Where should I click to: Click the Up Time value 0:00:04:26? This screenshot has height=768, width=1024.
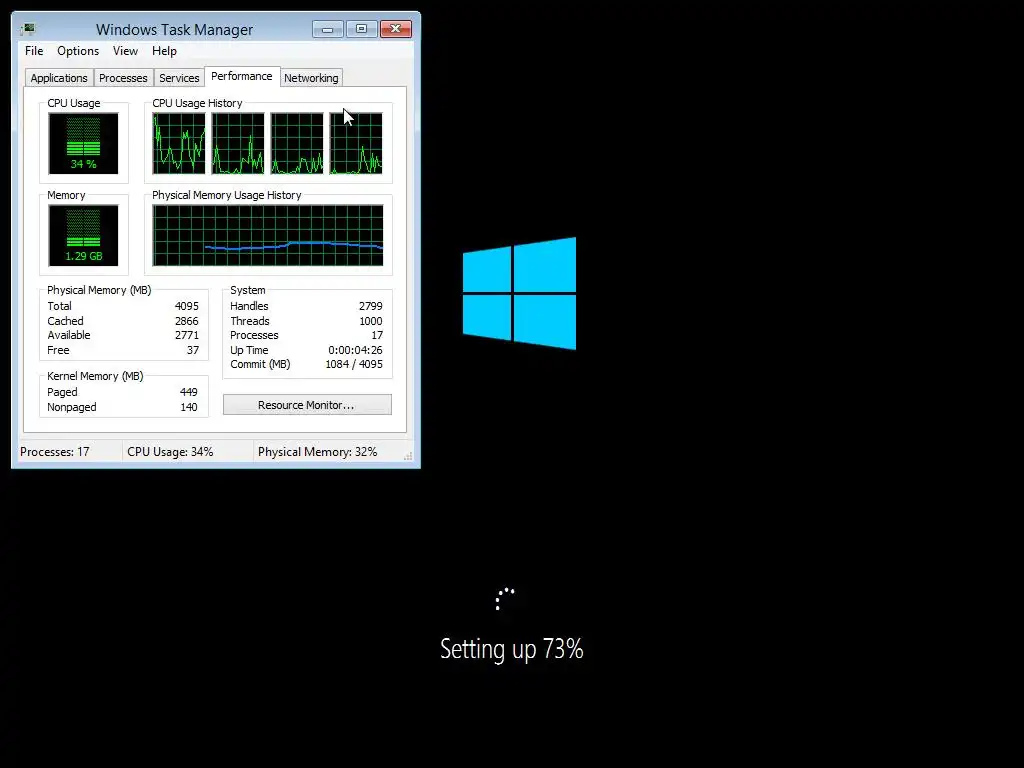point(355,350)
